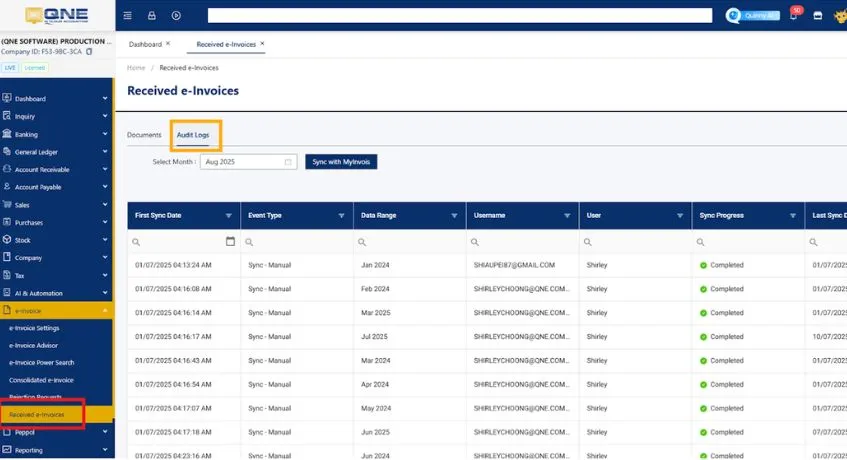Click the Select Month input field

point(248,162)
